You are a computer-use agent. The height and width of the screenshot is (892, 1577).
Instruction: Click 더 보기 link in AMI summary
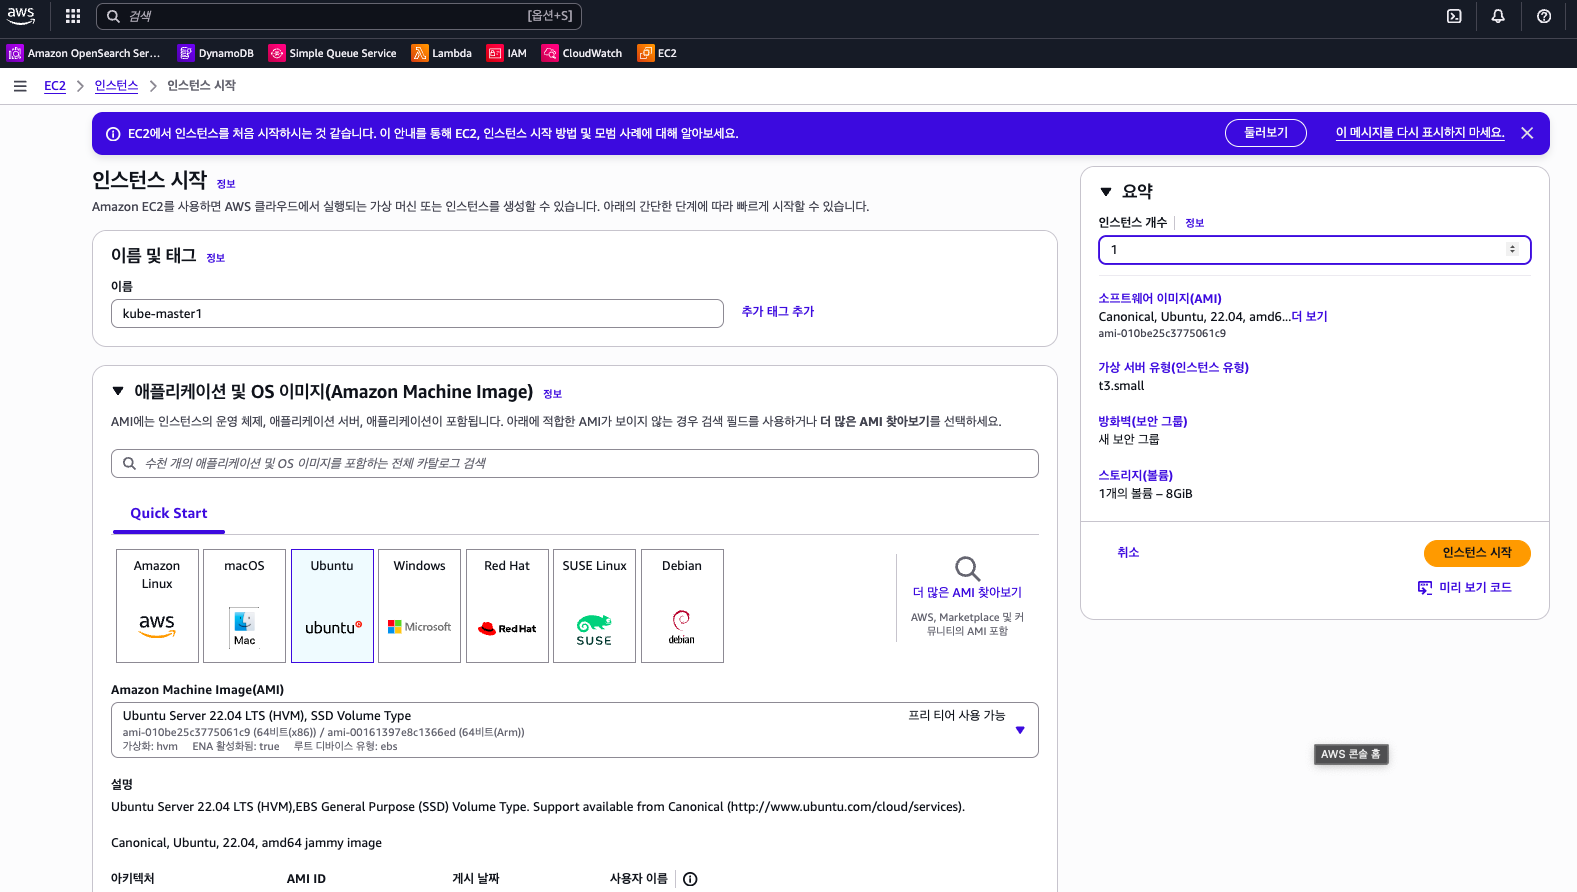(x=1309, y=317)
